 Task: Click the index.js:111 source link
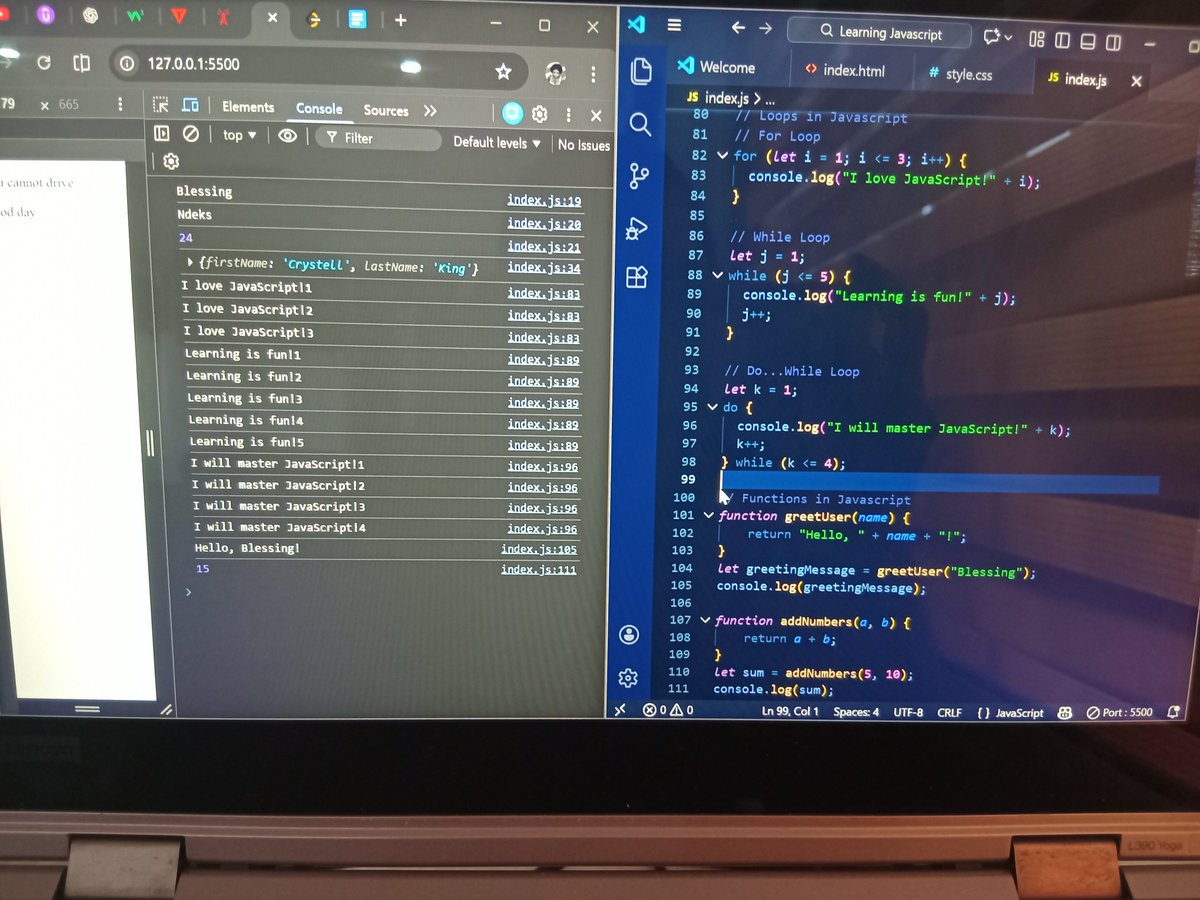coord(539,570)
